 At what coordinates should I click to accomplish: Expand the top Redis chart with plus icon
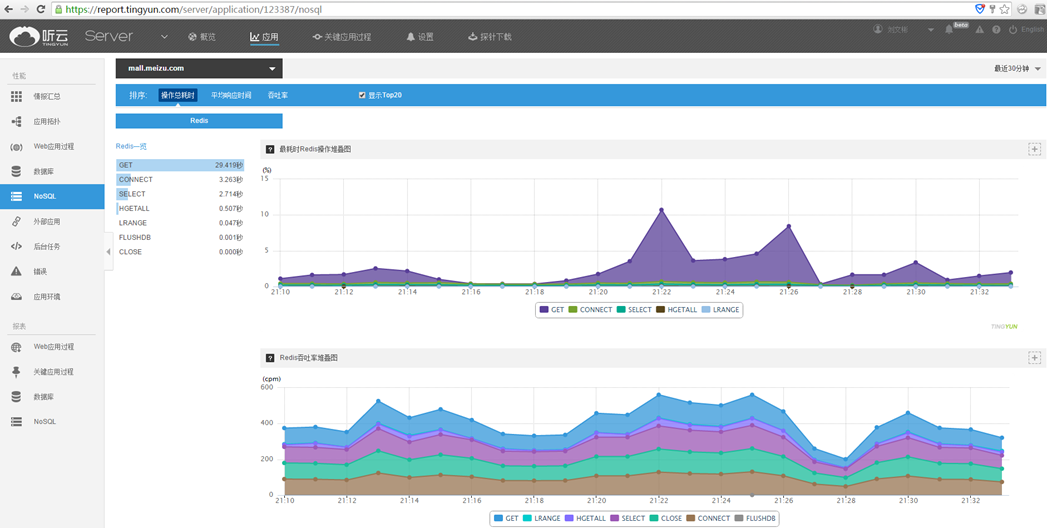click(1035, 149)
